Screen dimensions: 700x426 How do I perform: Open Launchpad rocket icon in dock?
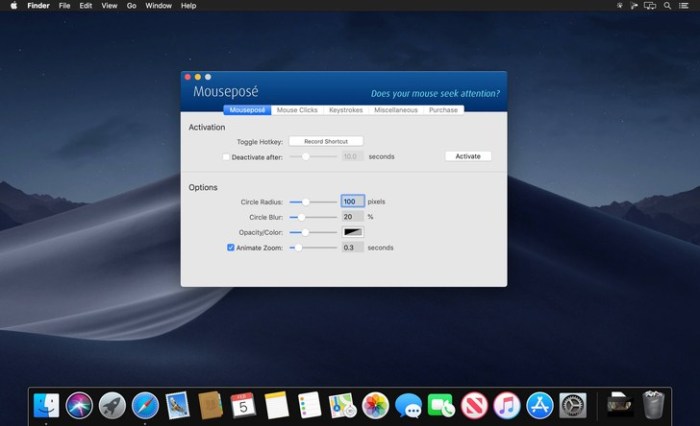point(112,405)
